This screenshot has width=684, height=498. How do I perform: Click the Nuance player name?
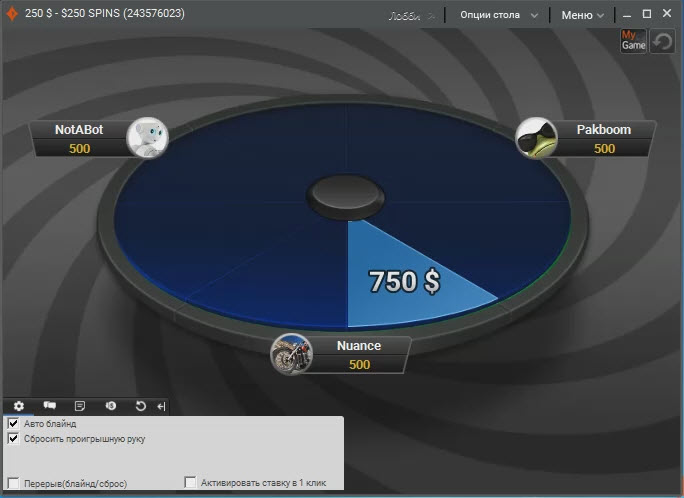pyautogui.click(x=359, y=345)
